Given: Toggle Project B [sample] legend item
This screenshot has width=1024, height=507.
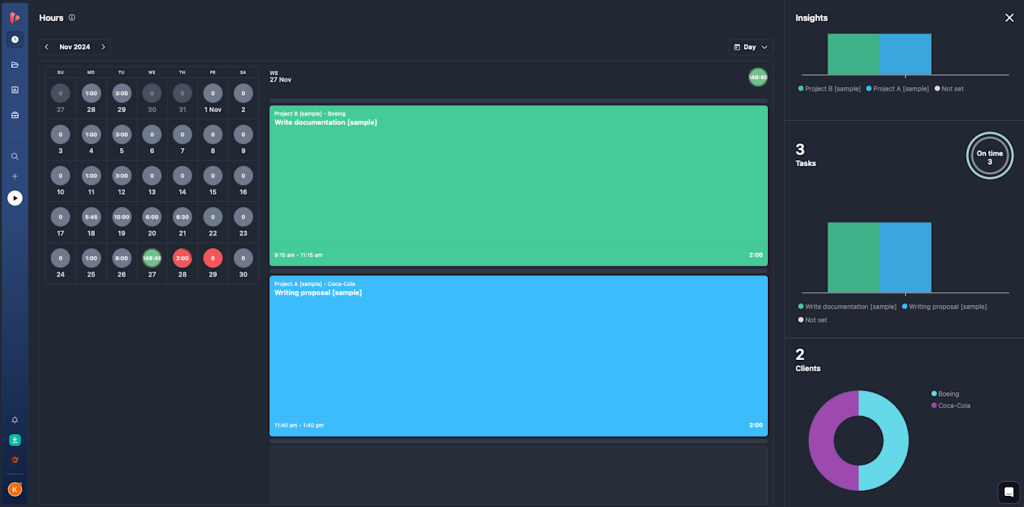Looking at the screenshot, I should pyautogui.click(x=829, y=89).
